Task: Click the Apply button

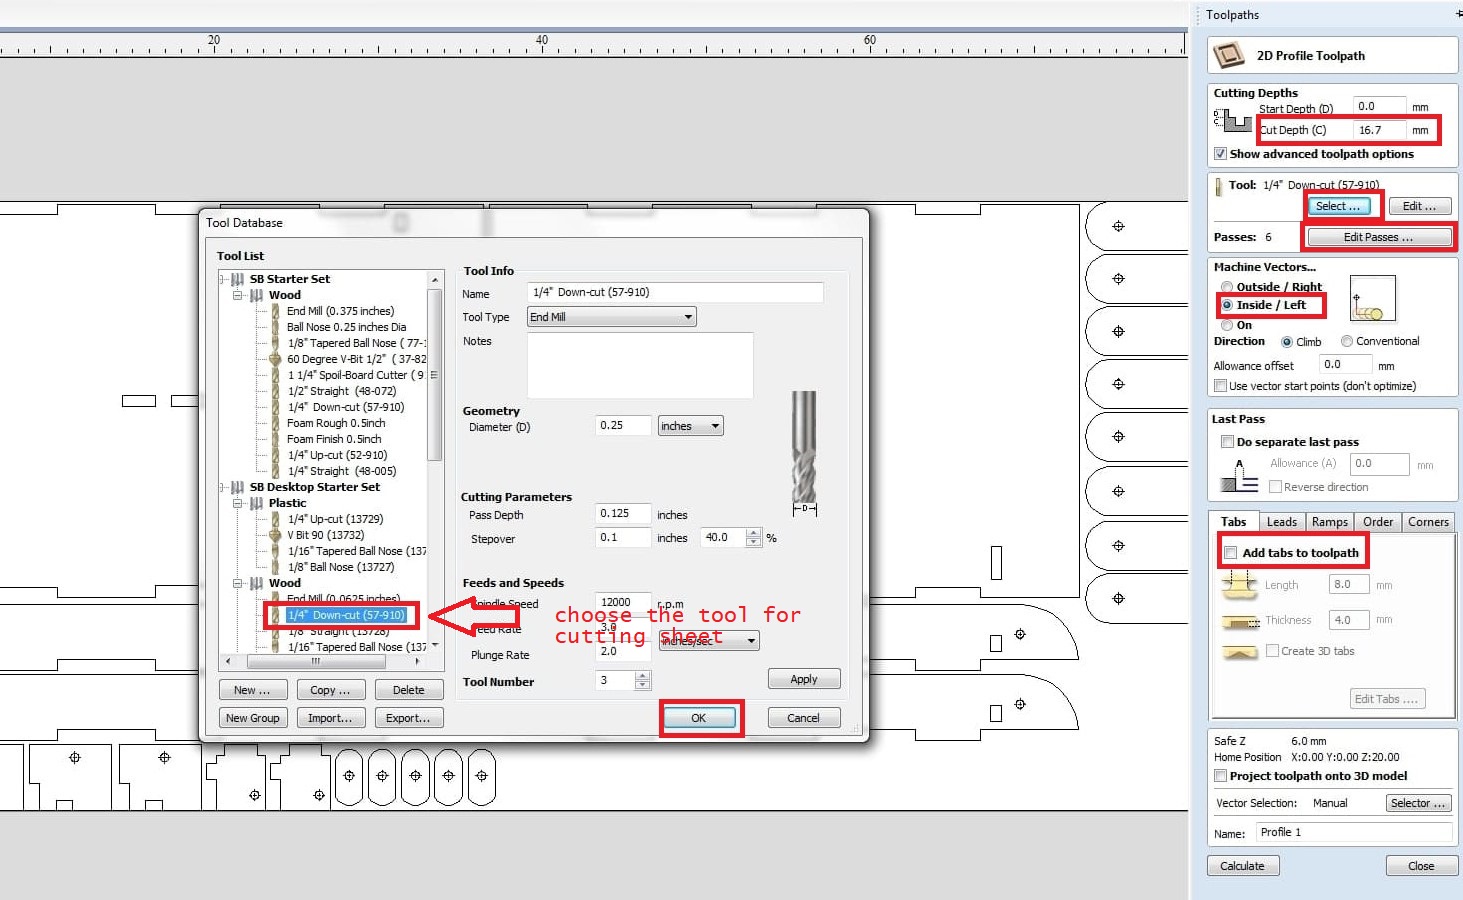Action: [803, 679]
